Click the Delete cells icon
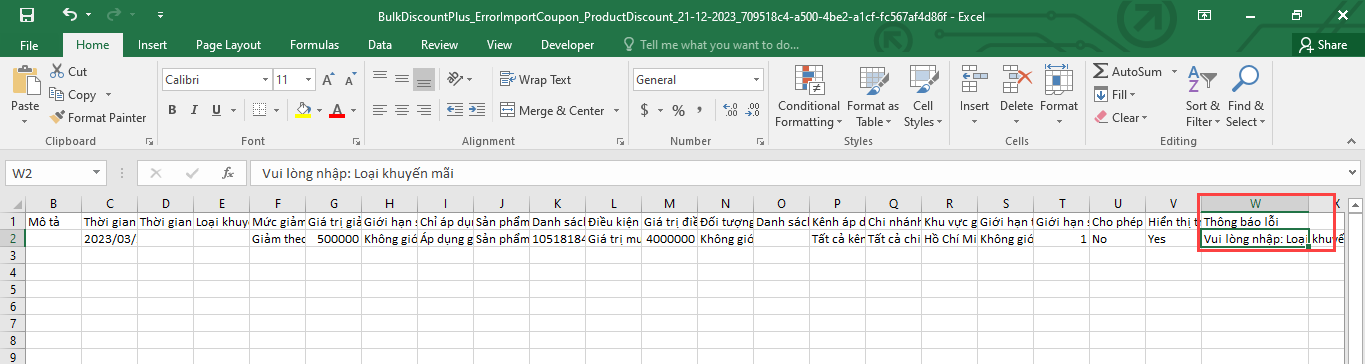The width and height of the screenshot is (1365, 364). pyautogui.click(x=1016, y=79)
